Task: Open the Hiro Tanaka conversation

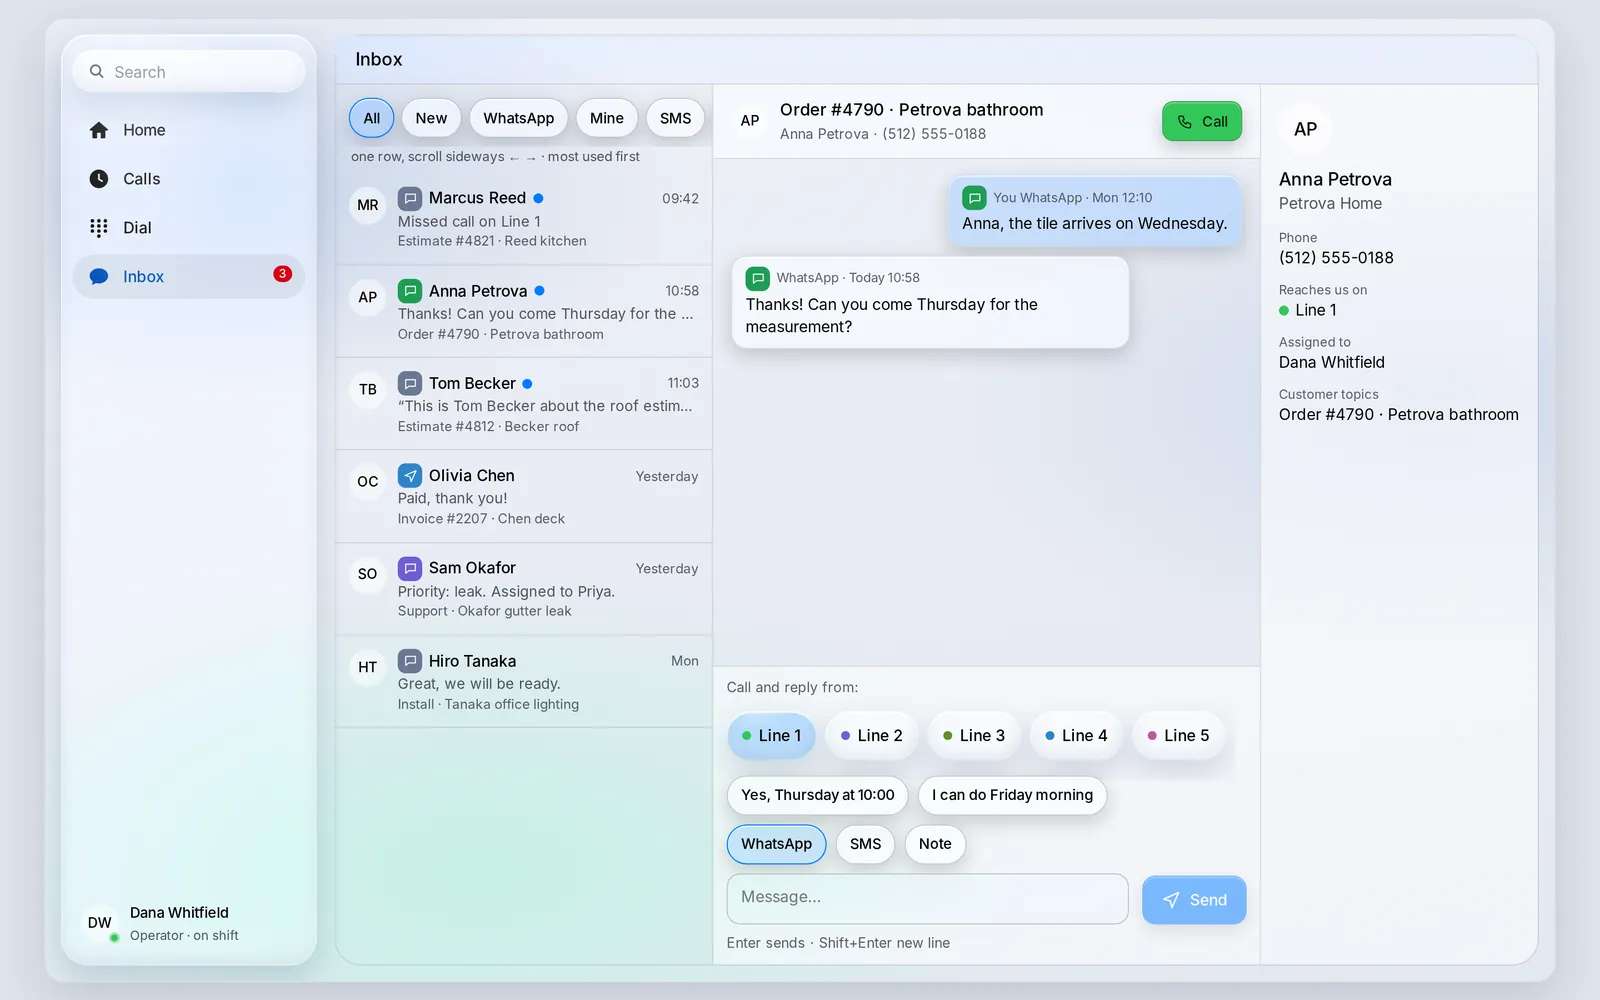Action: pyautogui.click(x=524, y=682)
